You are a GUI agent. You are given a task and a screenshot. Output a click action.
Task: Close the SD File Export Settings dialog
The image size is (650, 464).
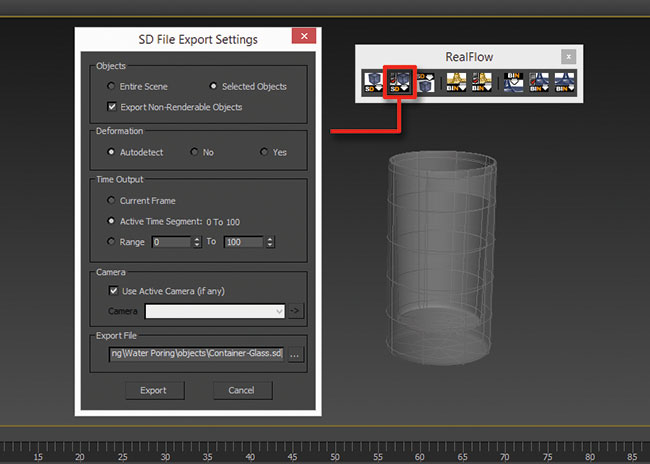304,36
